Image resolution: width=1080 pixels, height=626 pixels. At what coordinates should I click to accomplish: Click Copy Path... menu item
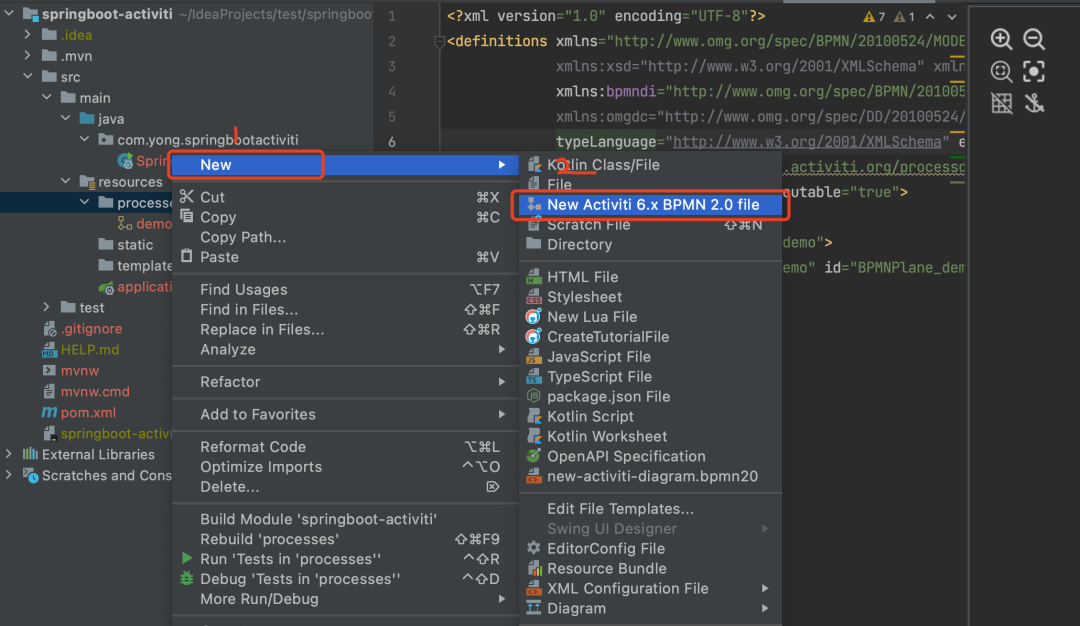pyautogui.click(x=344, y=237)
